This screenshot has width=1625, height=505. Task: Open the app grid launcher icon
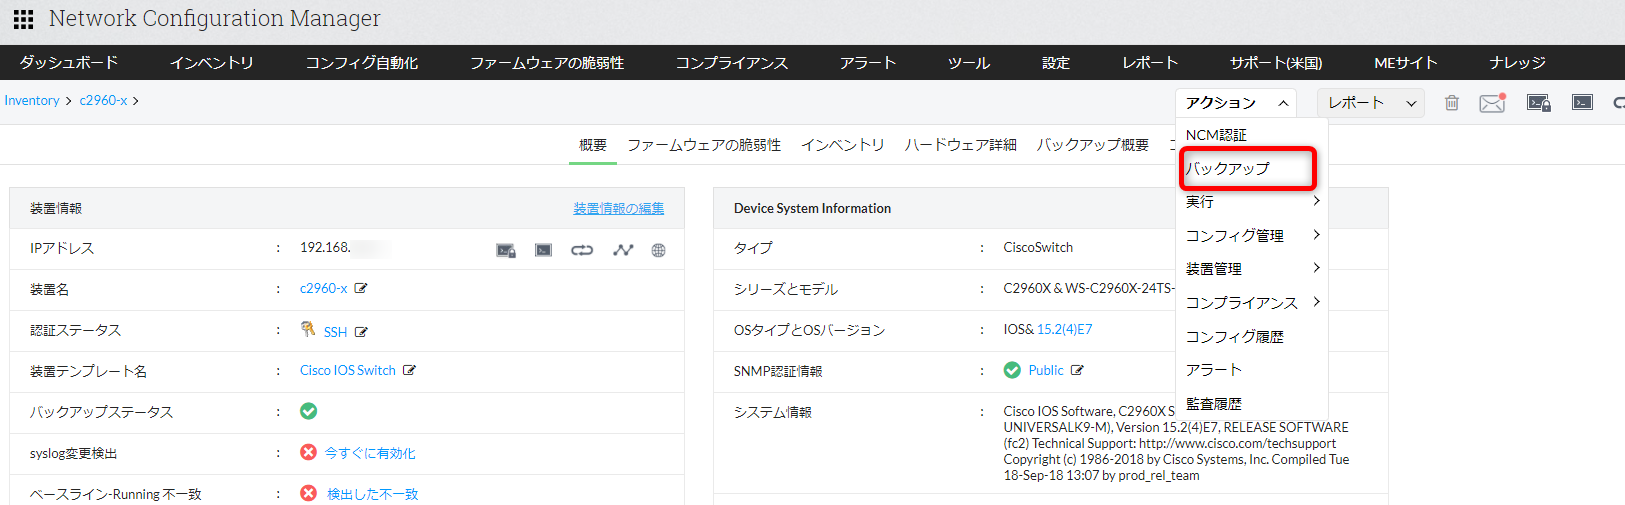pos(23,19)
